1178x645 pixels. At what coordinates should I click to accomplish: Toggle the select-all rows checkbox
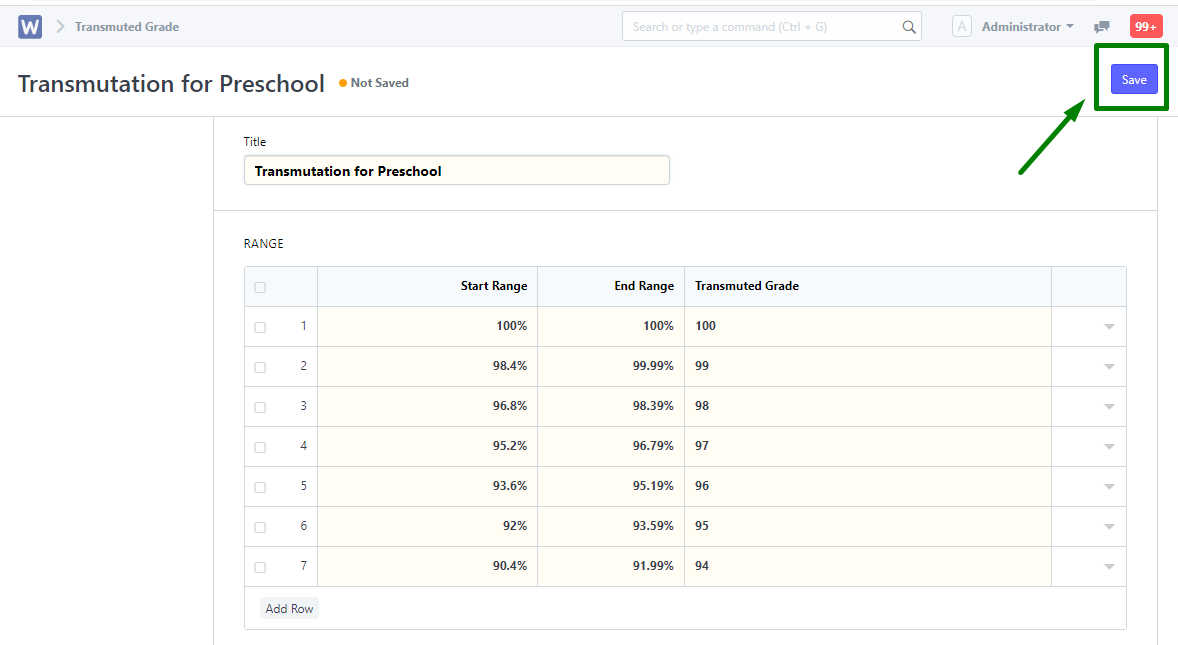[x=260, y=286]
